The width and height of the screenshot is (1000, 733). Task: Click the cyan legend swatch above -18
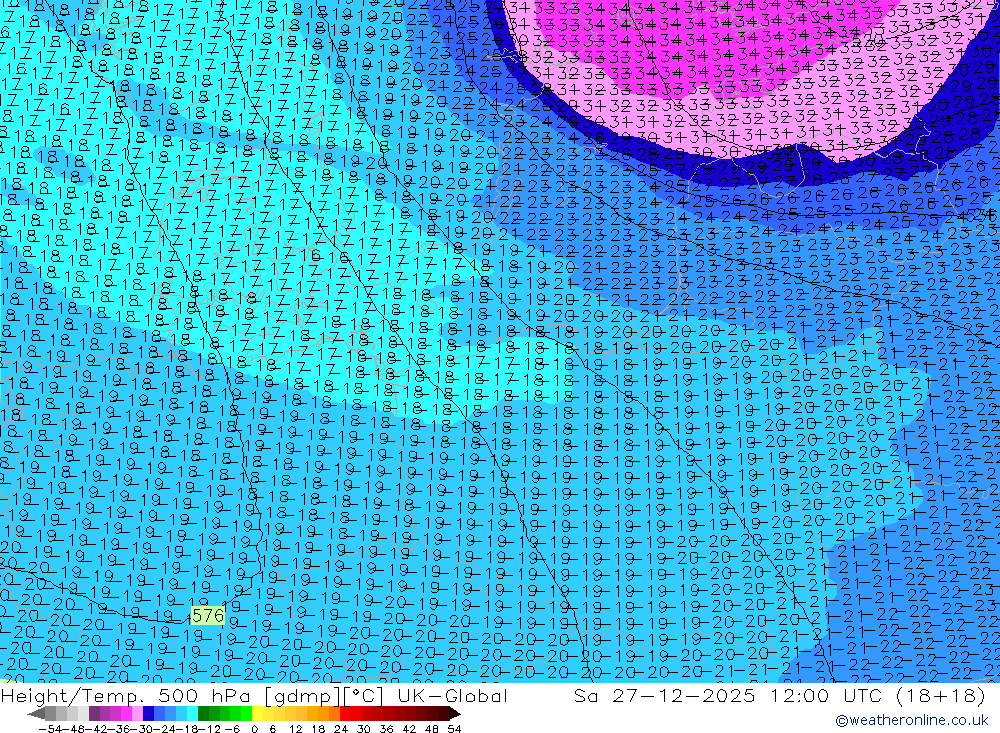pos(192,713)
